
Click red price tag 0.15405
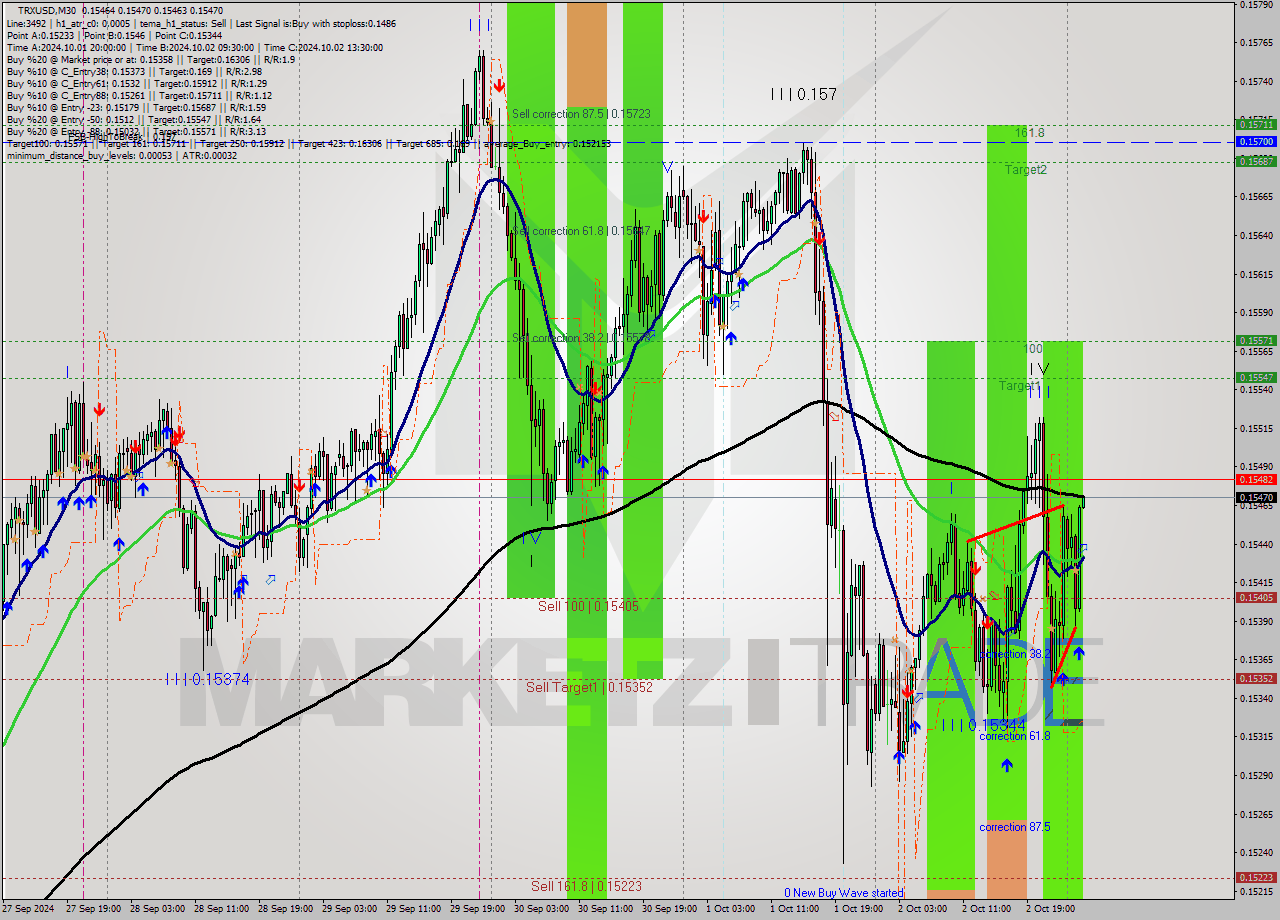coord(1257,598)
